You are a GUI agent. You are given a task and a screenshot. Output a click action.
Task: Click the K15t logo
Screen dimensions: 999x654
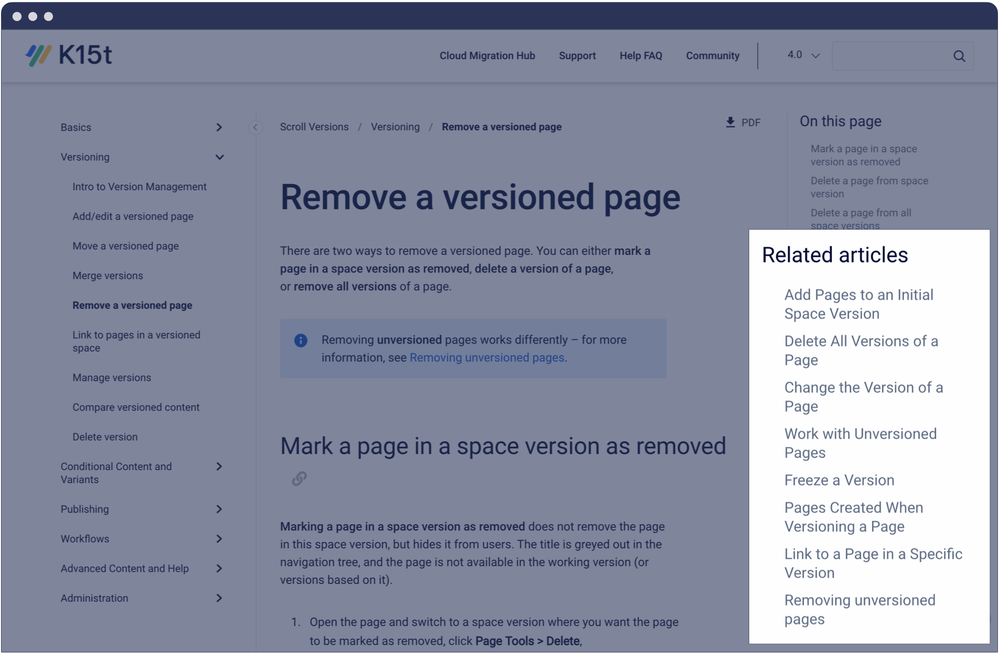[x=70, y=55]
